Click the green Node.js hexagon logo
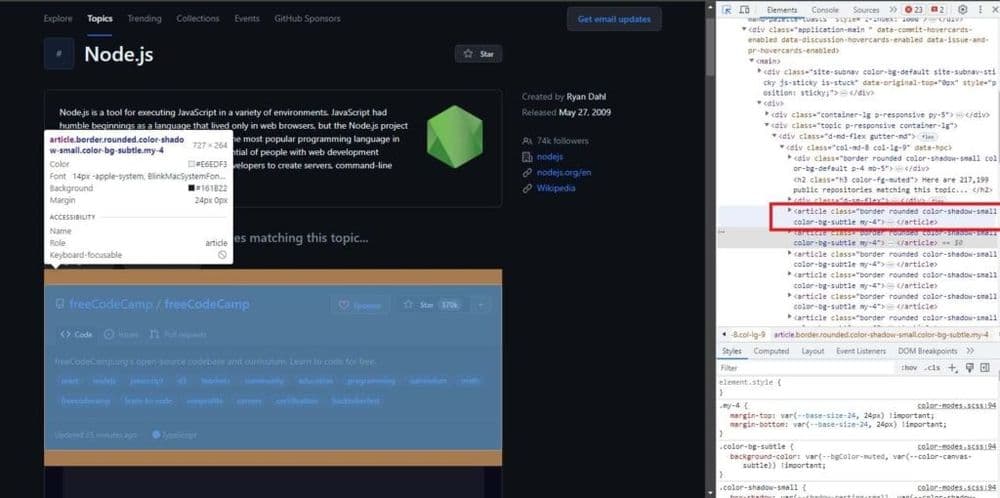The width and height of the screenshot is (1000, 498). [x=455, y=137]
